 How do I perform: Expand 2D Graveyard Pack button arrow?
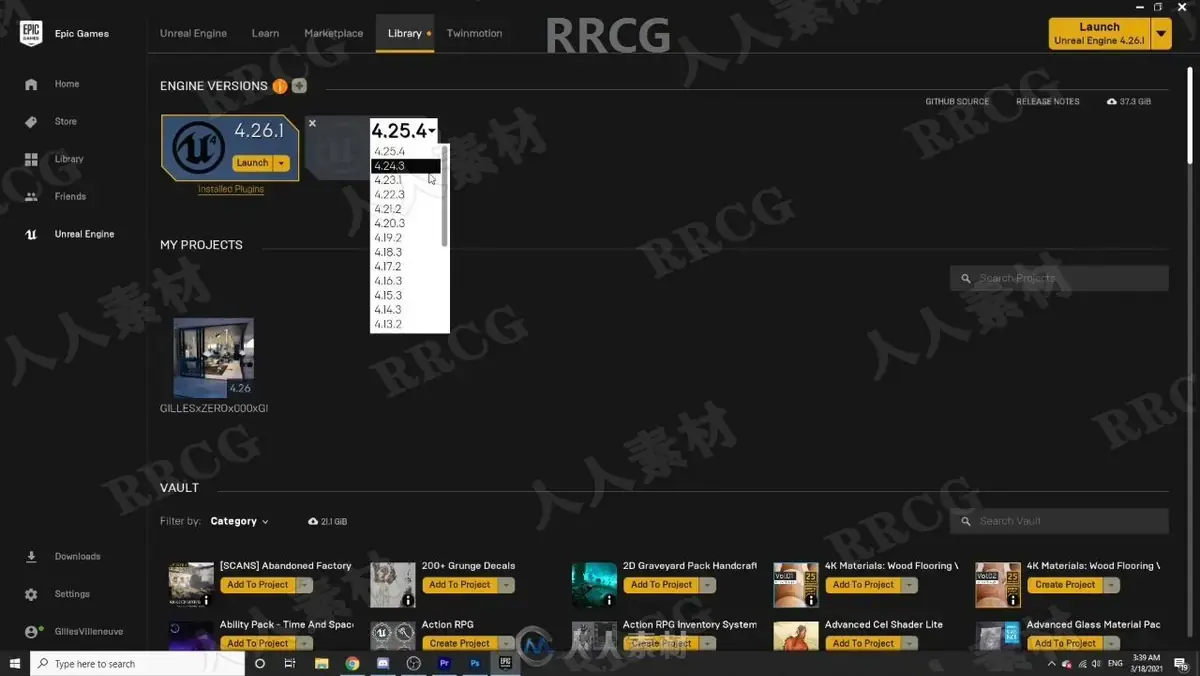pyautogui.click(x=708, y=585)
